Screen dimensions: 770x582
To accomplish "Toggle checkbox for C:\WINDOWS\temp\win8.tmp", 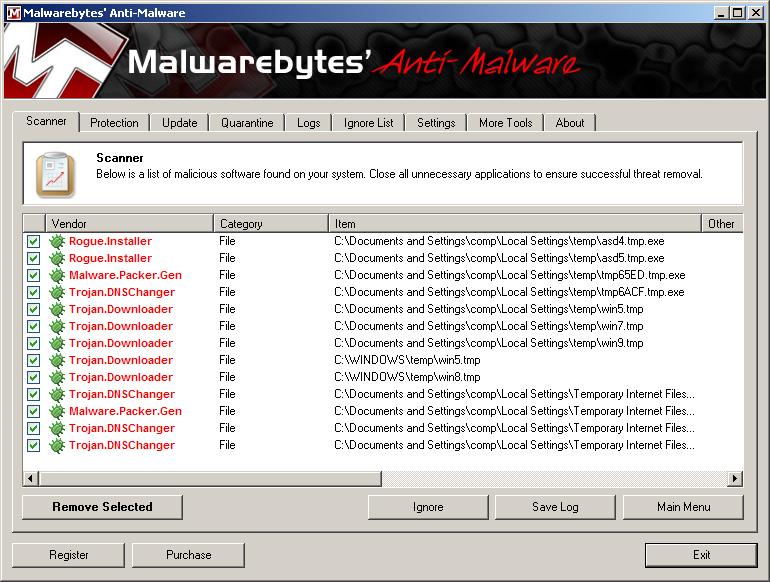I will (x=33, y=377).
